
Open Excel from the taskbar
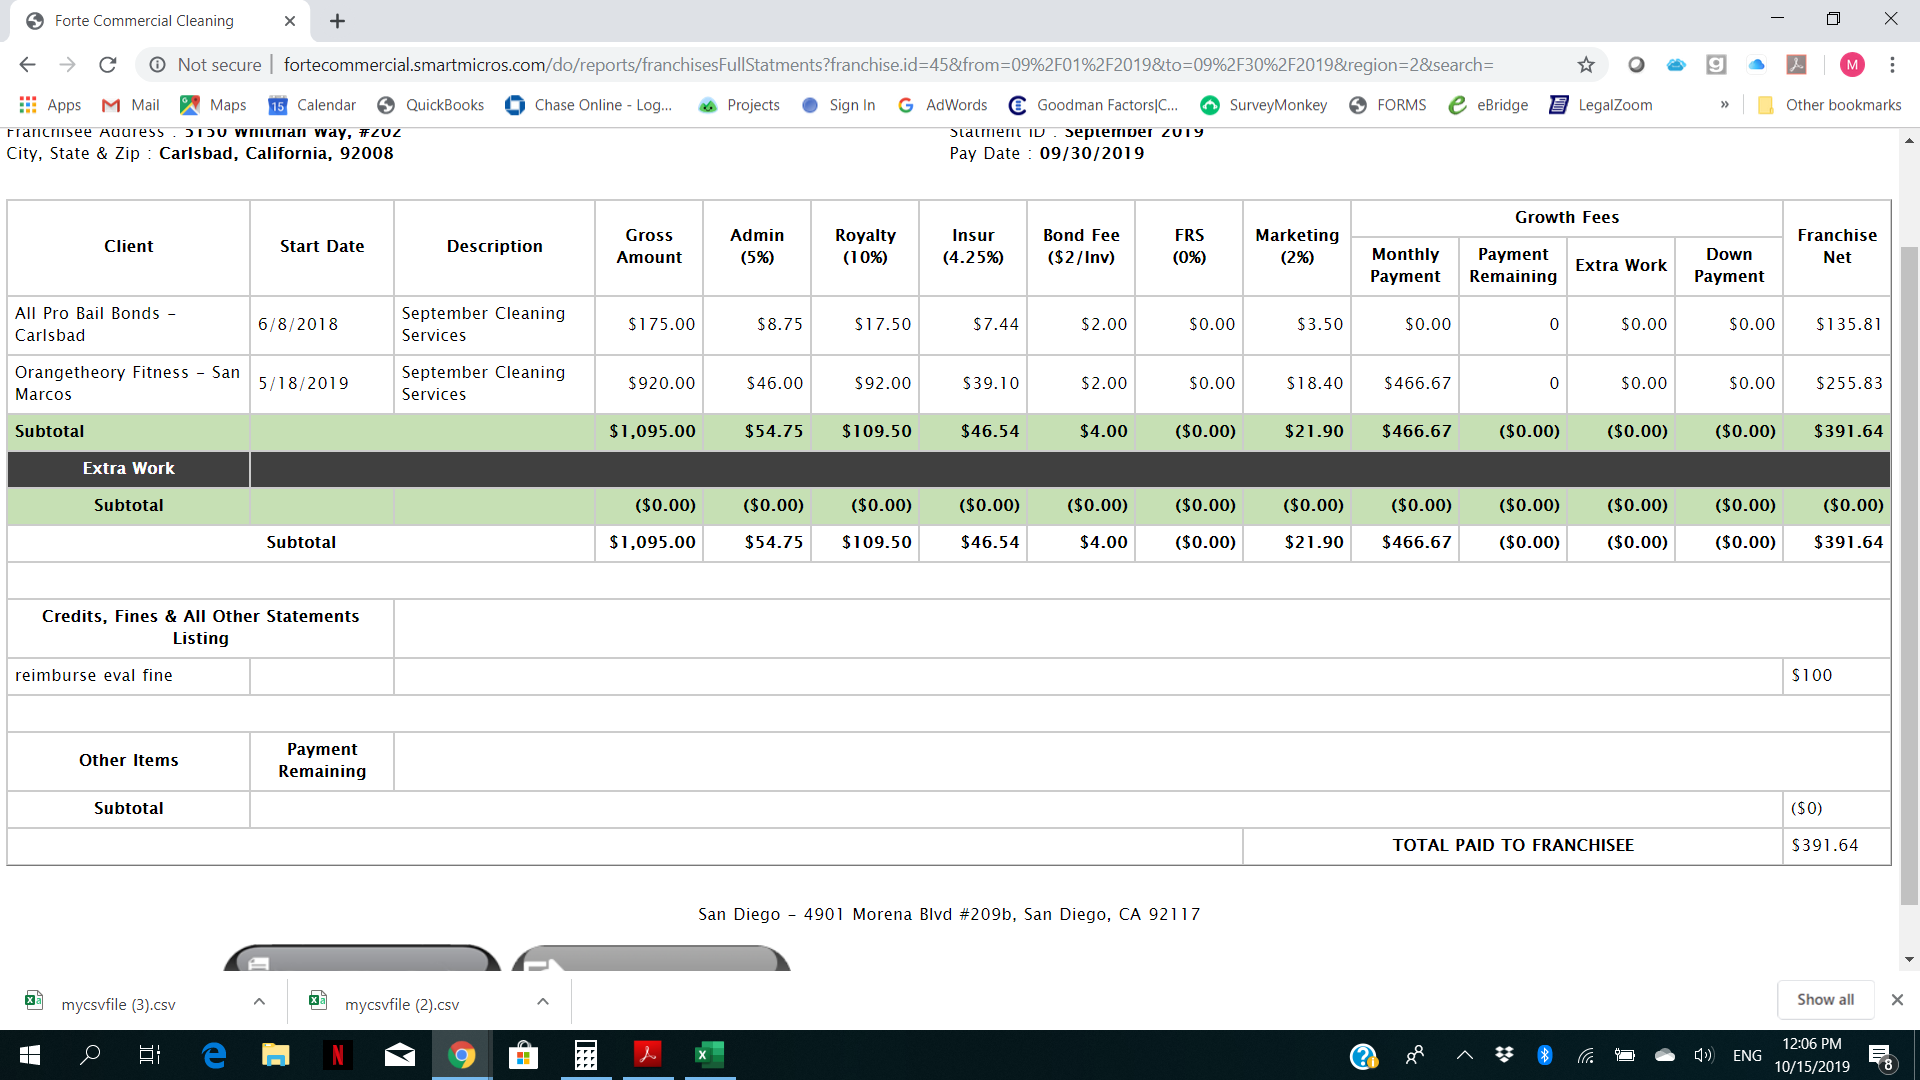coord(710,1055)
